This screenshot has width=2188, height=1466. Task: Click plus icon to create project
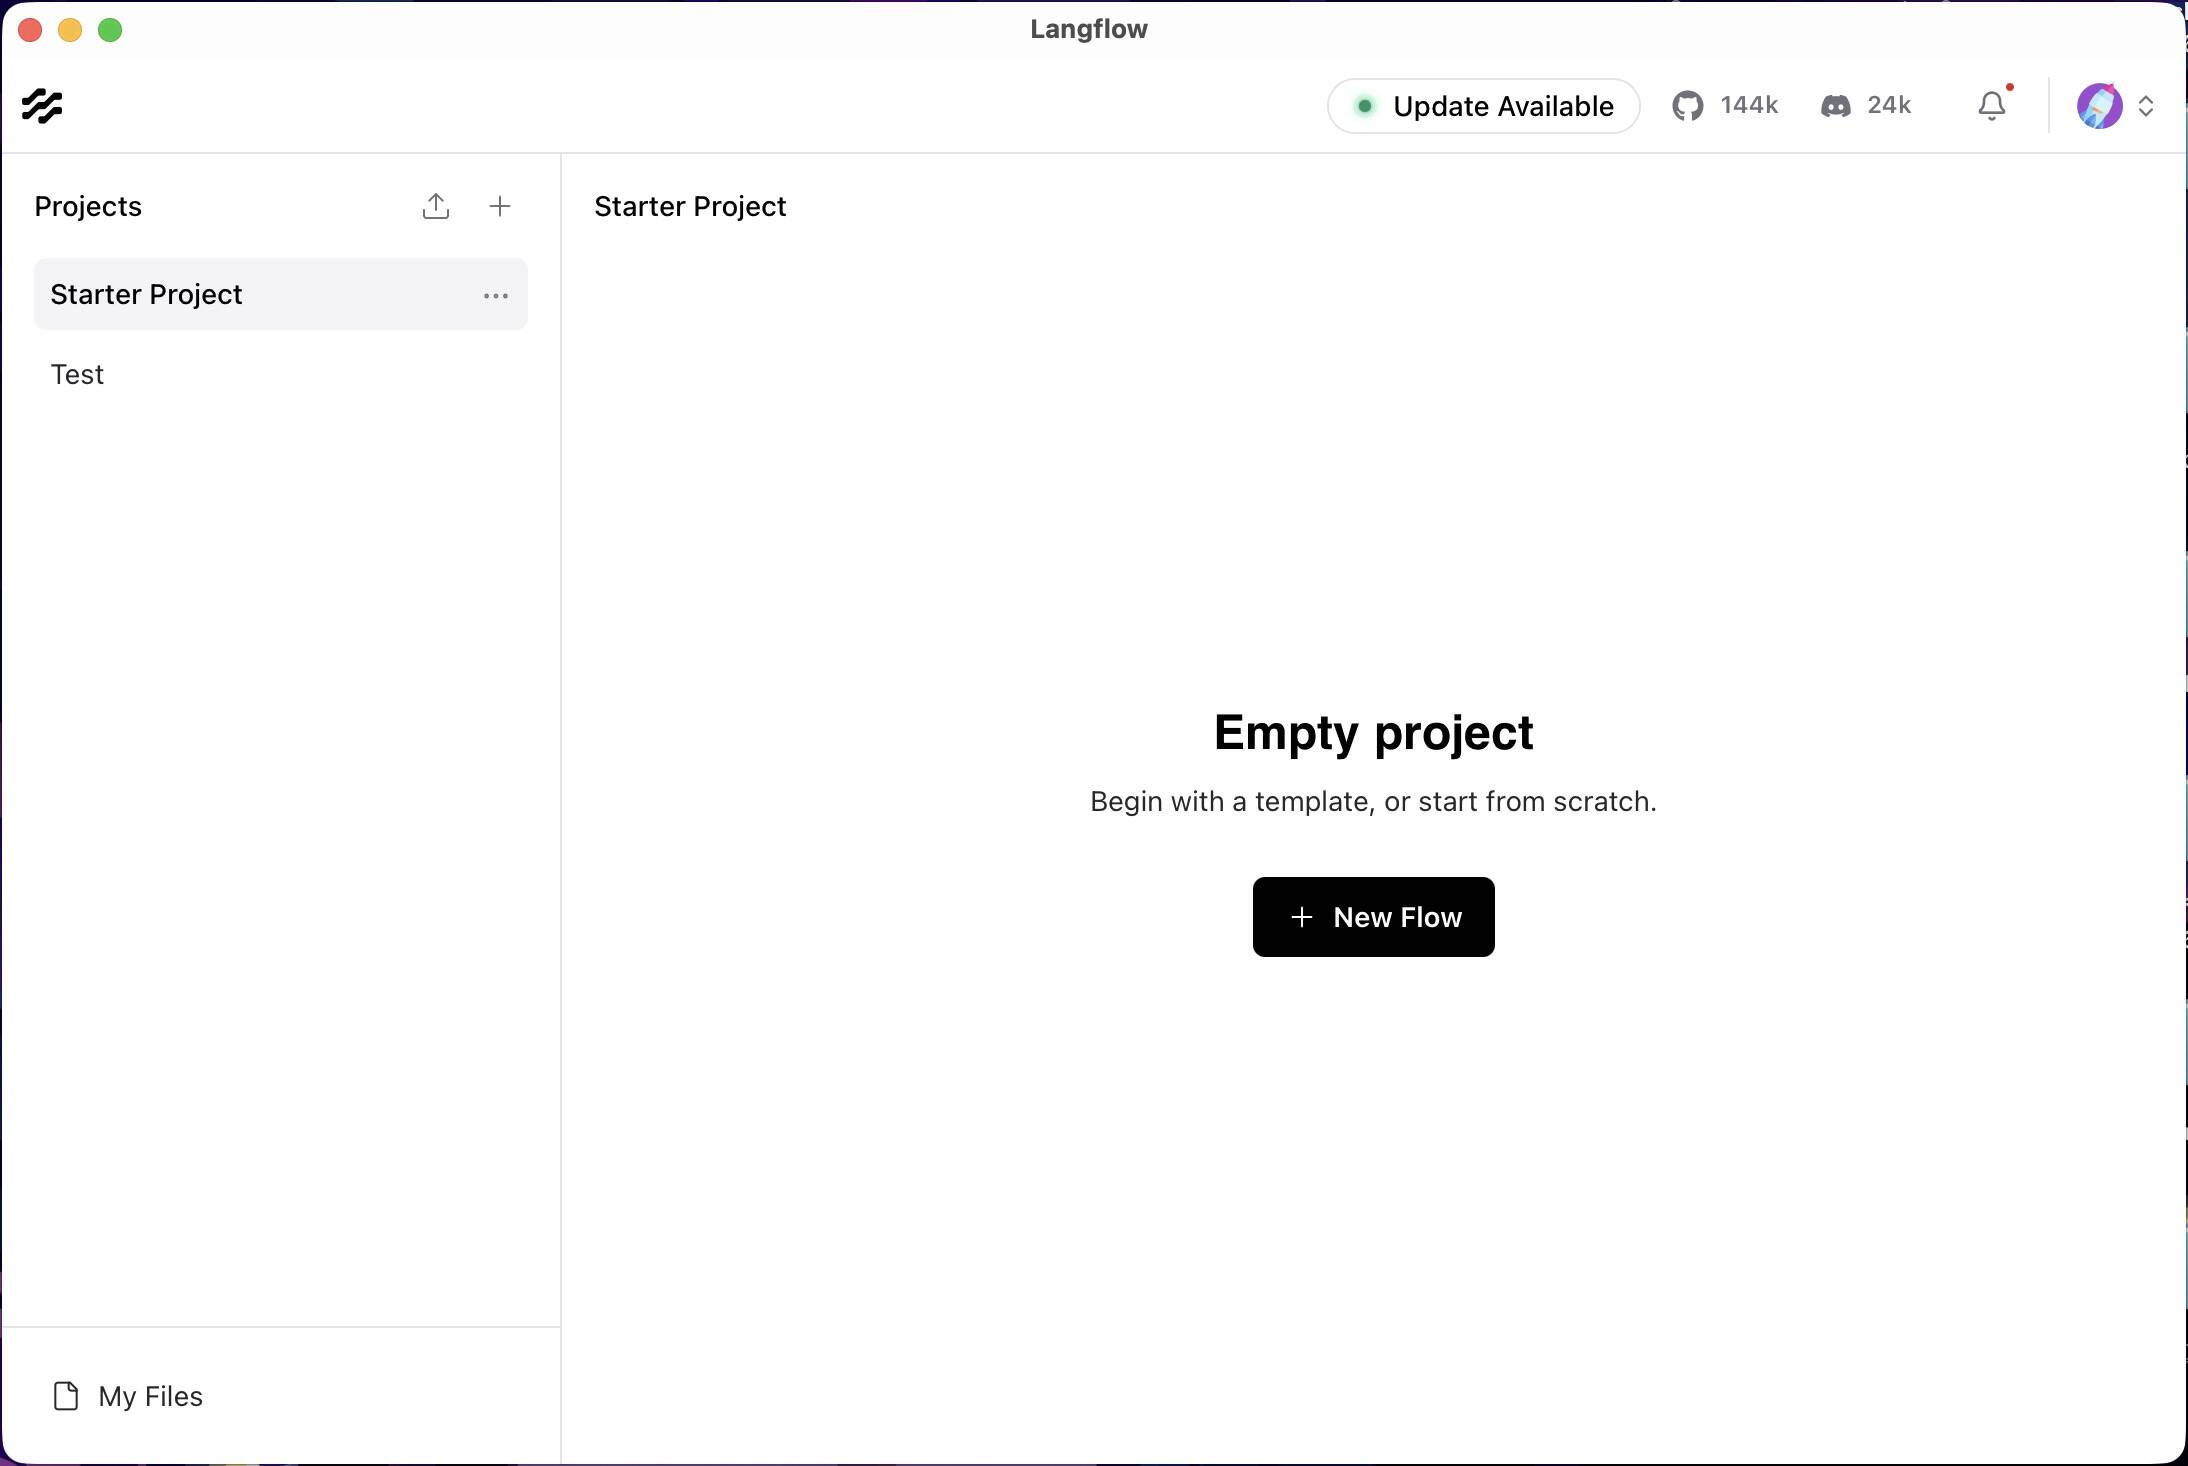[500, 206]
